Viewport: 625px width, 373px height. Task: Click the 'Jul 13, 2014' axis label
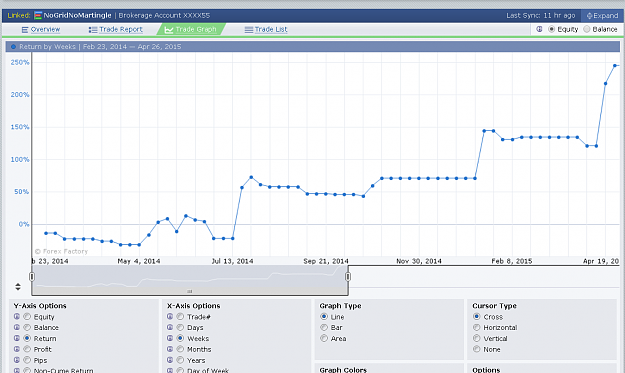pyautogui.click(x=232, y=261)
